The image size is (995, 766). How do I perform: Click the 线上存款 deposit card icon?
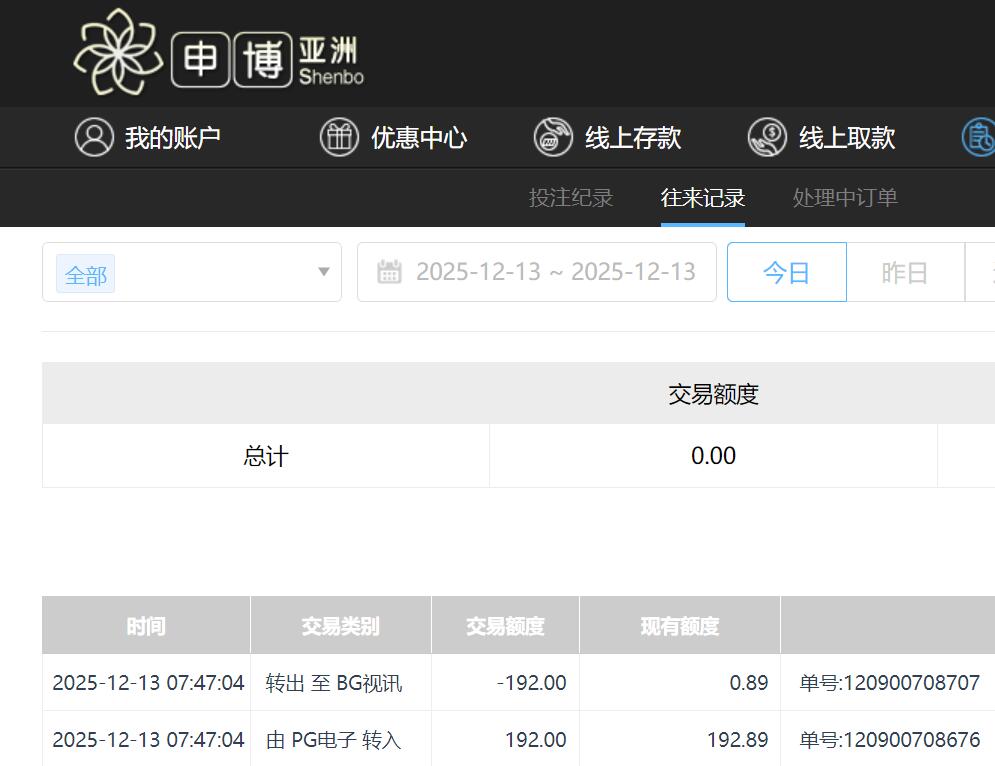click(552, 137)
